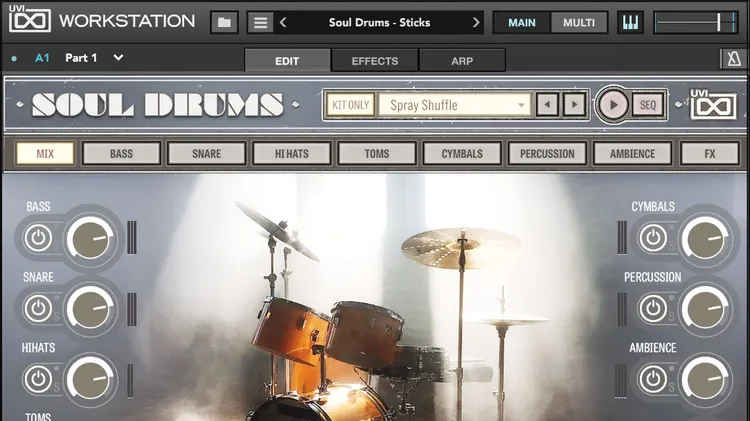
Task: Enable the KIT ONLY button
Action: (x=351, y=105)
